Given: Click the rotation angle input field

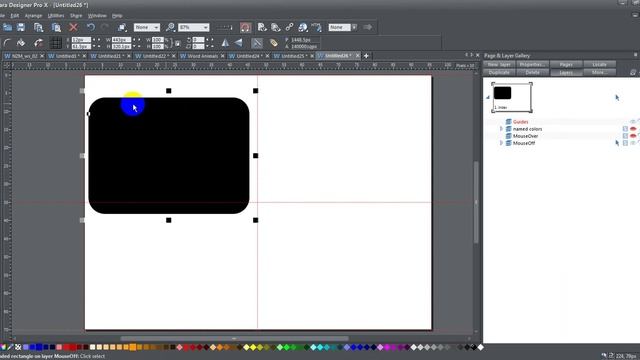Looking at the screenshot, I should point(198,40).
